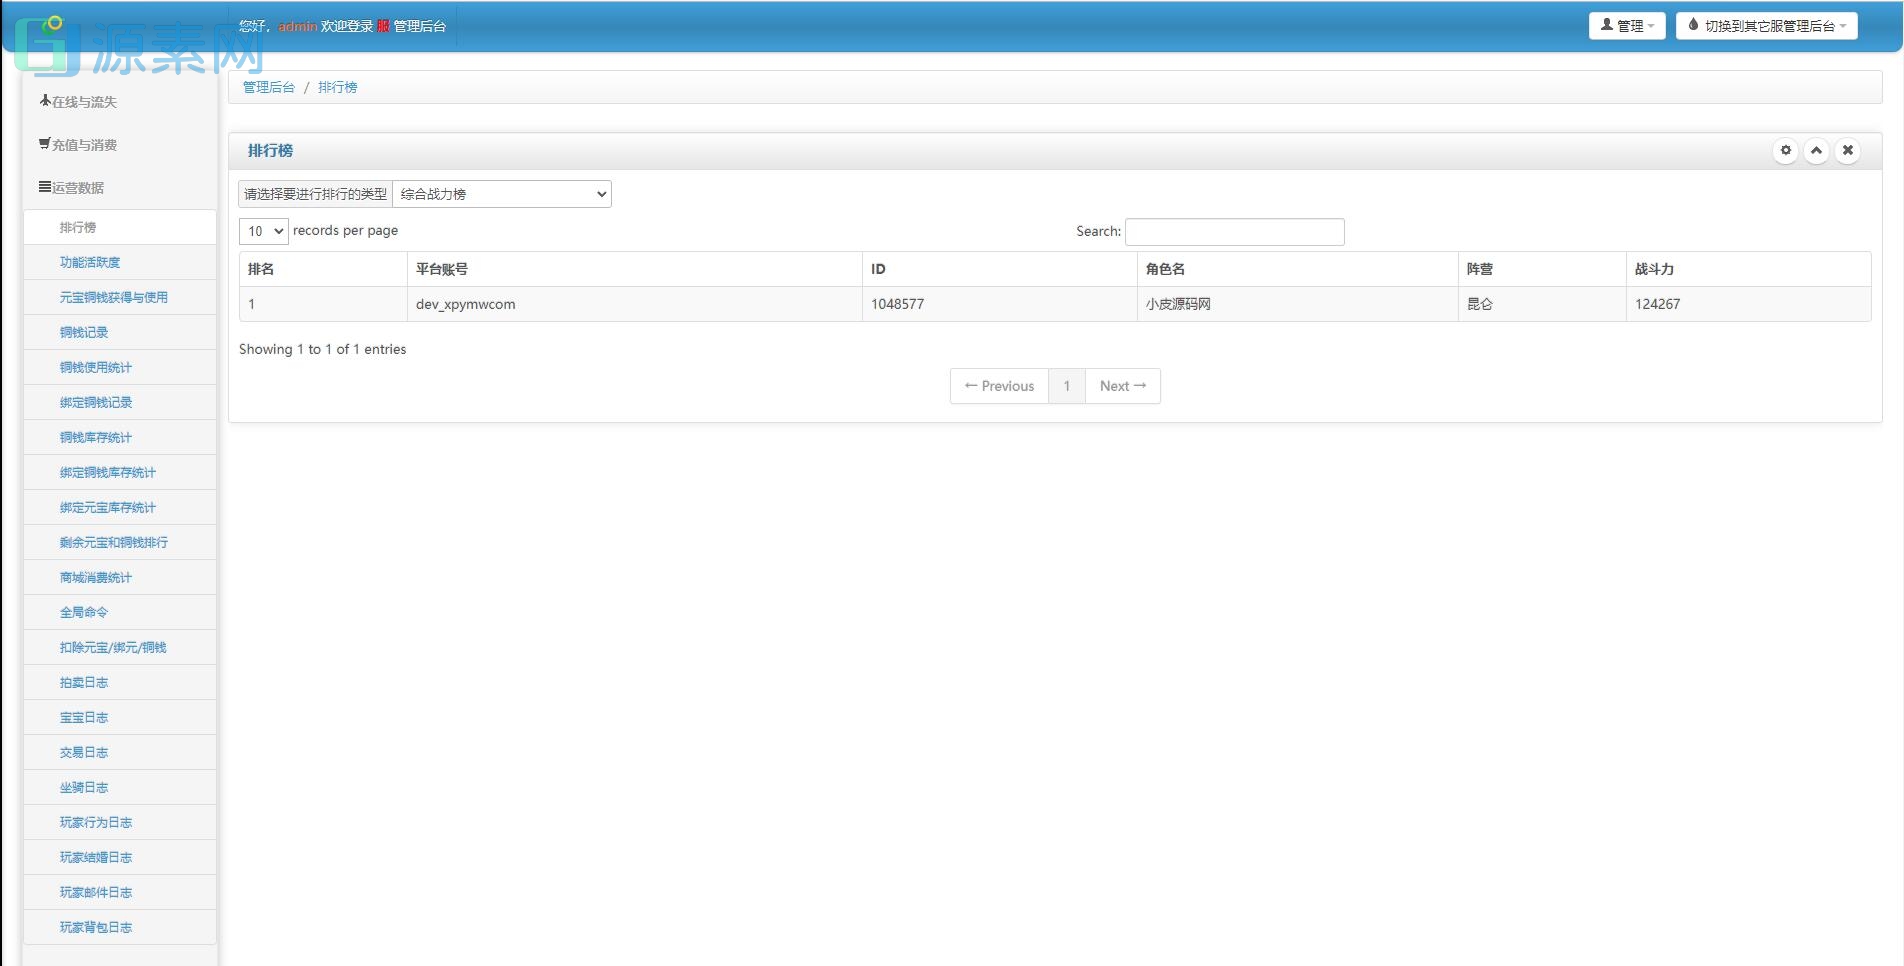Image resolution: width=1904 pixels, height=966 pixels.
Task: Click the panel settings gear icon
Action: coord(1785,151)
